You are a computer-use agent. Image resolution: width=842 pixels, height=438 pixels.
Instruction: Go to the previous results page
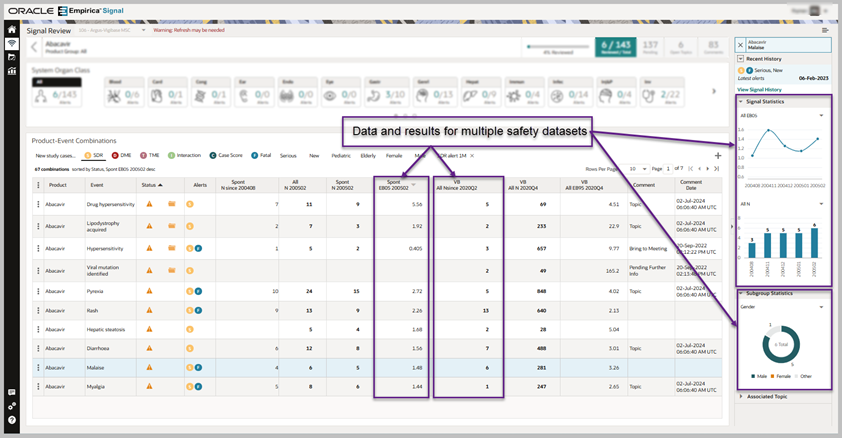coord(699,169)
